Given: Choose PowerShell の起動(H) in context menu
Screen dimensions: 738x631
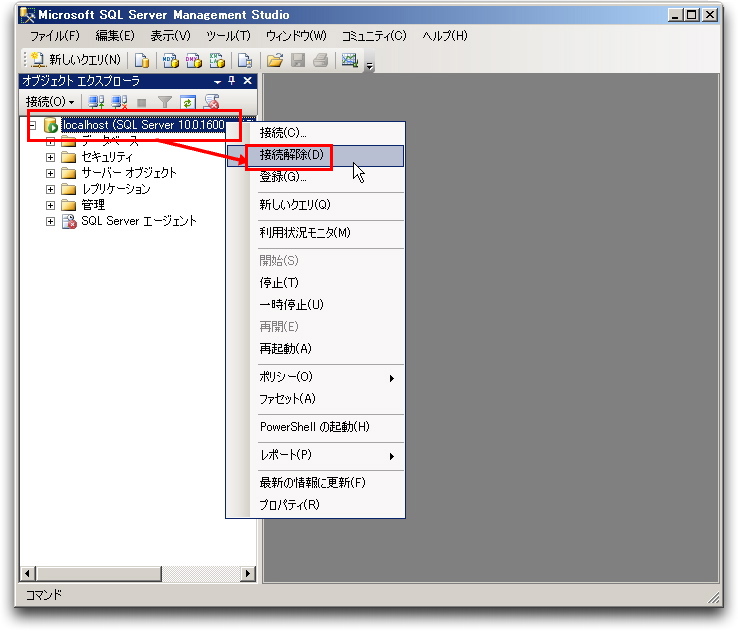Looking at the screenshot, I should 315,427.
